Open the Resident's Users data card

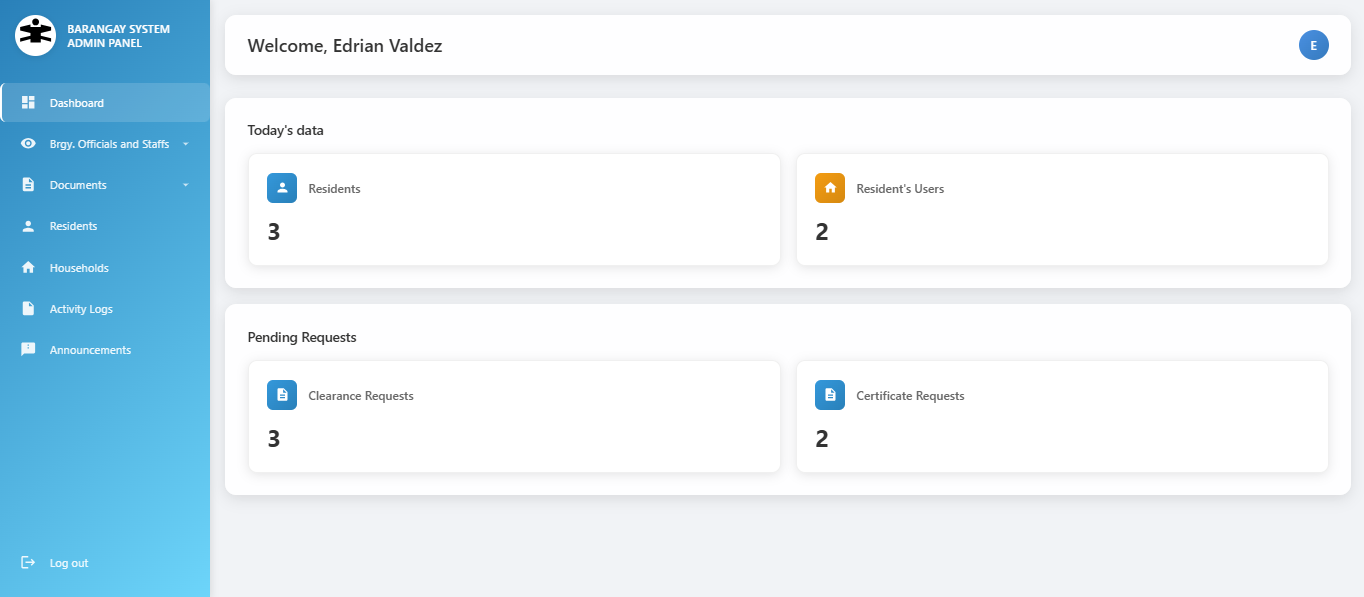click(x=1062, y=209)
